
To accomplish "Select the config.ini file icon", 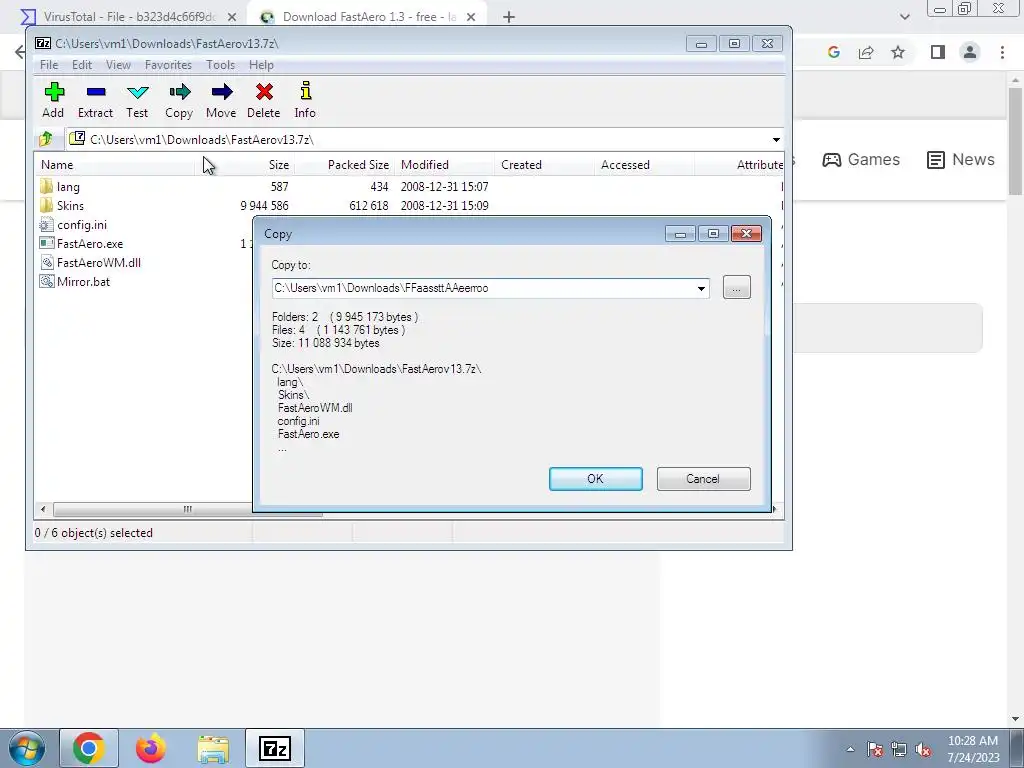I will [x=46, y=225].
